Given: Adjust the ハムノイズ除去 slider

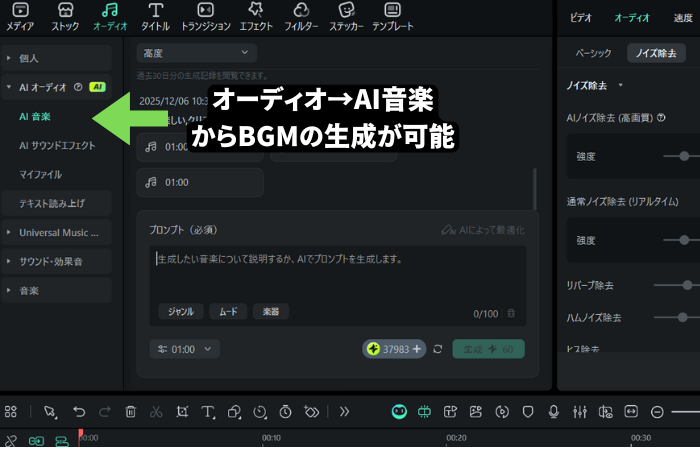Looking at the screenshot, I should tap(682, 317).
